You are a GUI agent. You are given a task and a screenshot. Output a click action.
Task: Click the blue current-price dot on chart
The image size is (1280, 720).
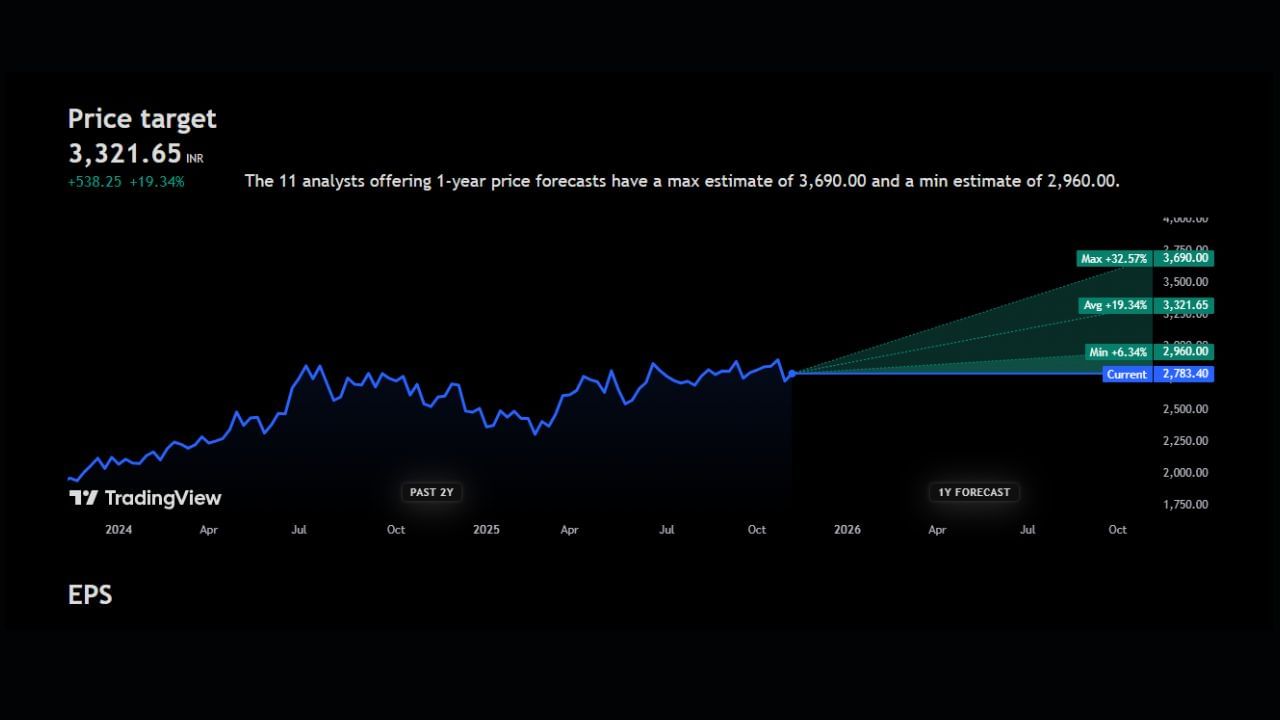[x=792, y=373]
